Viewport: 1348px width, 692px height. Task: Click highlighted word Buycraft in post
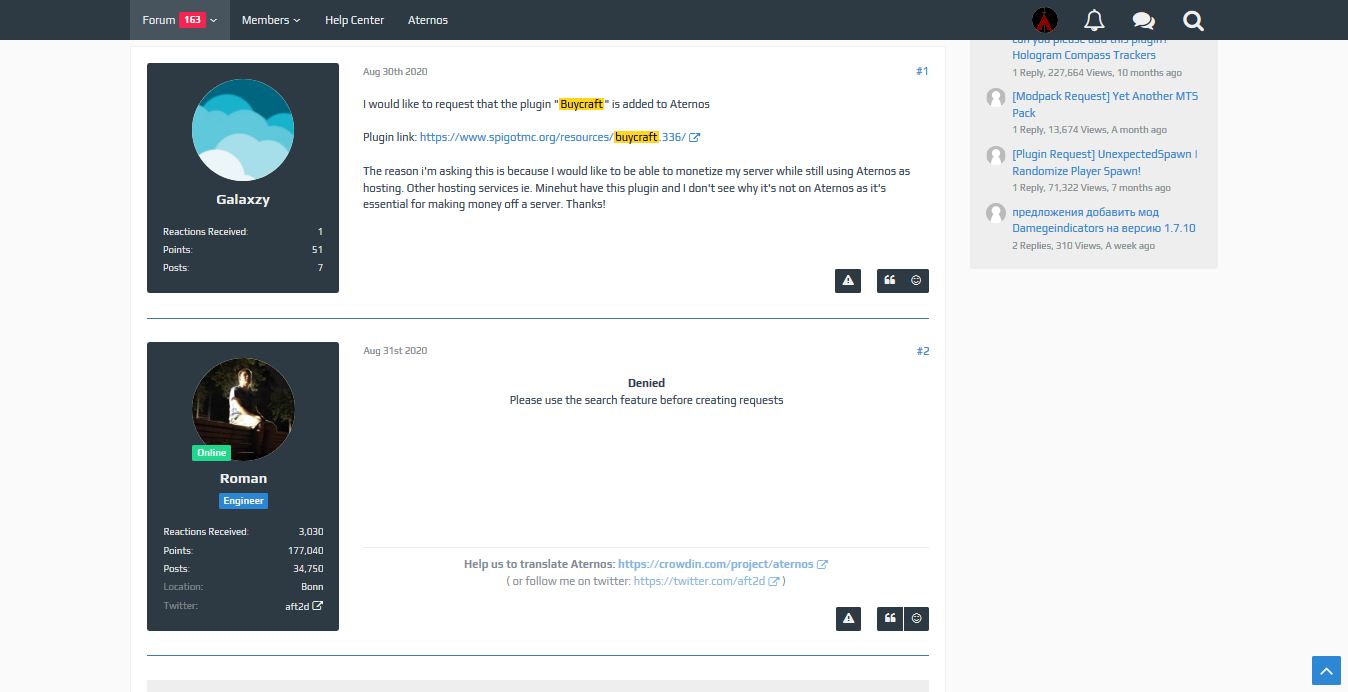pyautogui.click(x=582, y=104)
